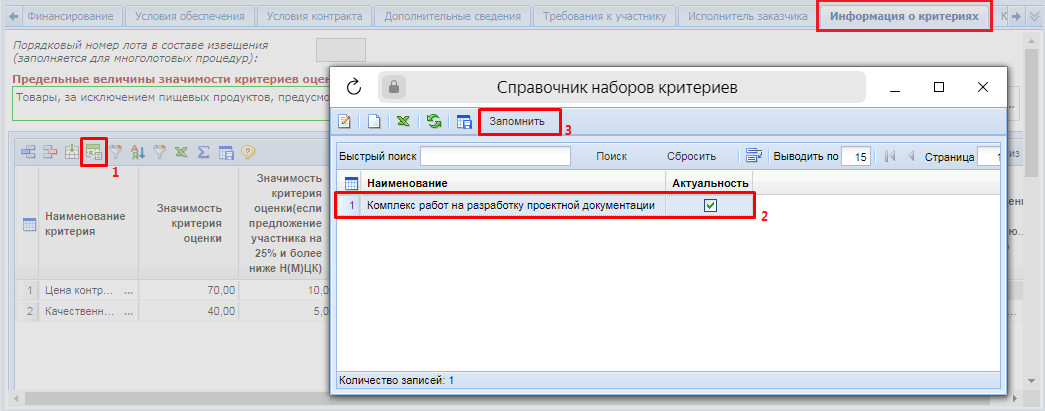Focus the Быстрый поиск input field
1045x411 pixels.
pyautogui.click(x=495, y=156)
